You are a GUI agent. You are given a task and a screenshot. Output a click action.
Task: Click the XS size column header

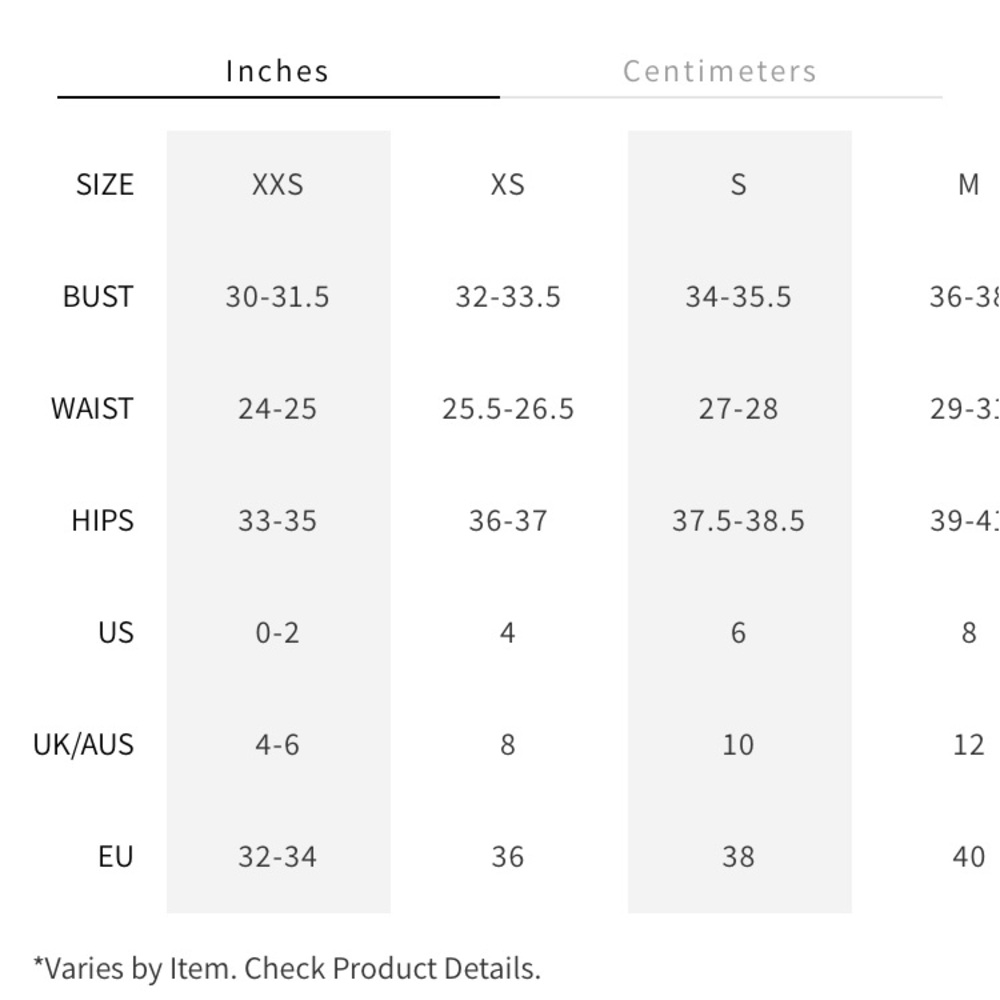[508, 184]
